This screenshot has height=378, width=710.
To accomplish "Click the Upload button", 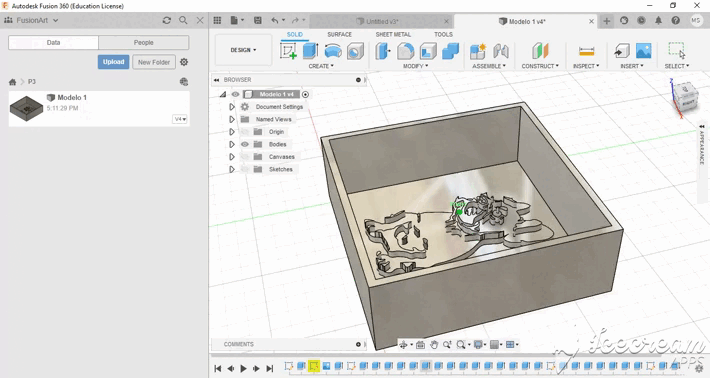I will click(x=113, y=62).
